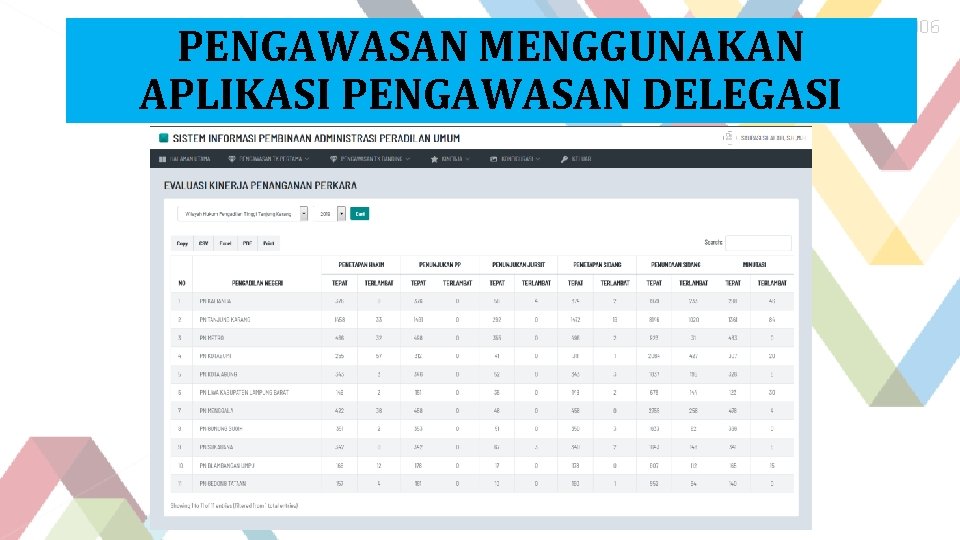The image size is (960, 540).
Task: Open the Wilayah Hukum Pengadilan Tinggi dropdown
Action: [242, 214]
